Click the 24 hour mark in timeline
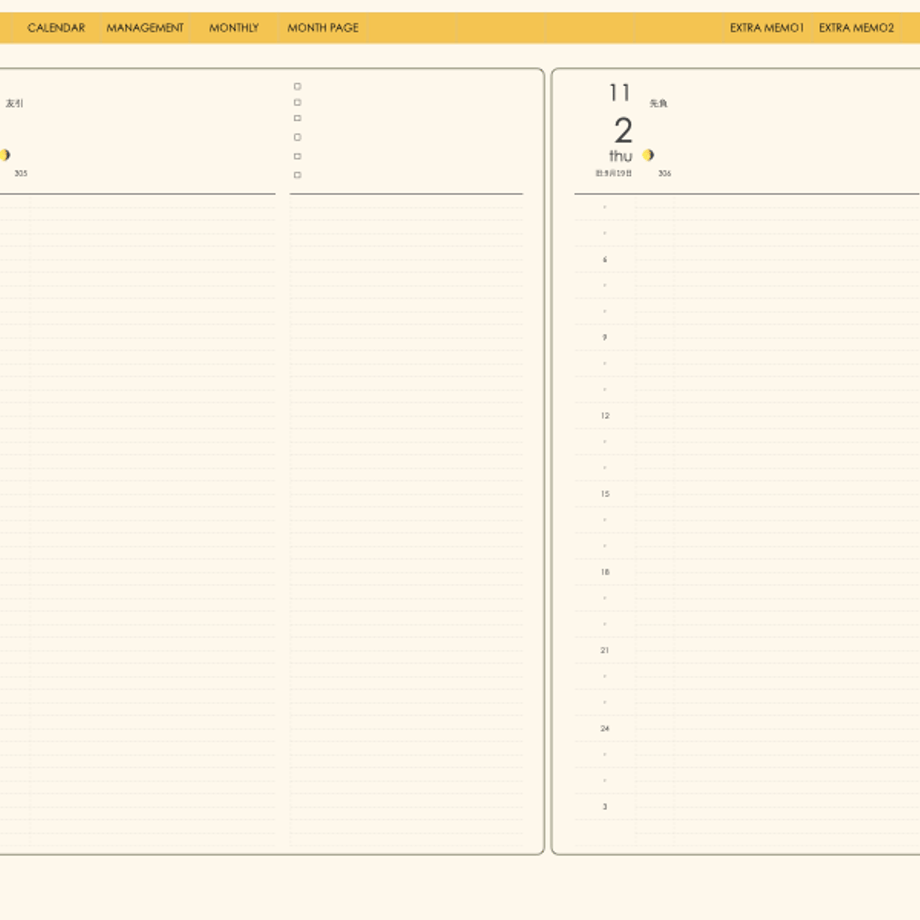 605,728
